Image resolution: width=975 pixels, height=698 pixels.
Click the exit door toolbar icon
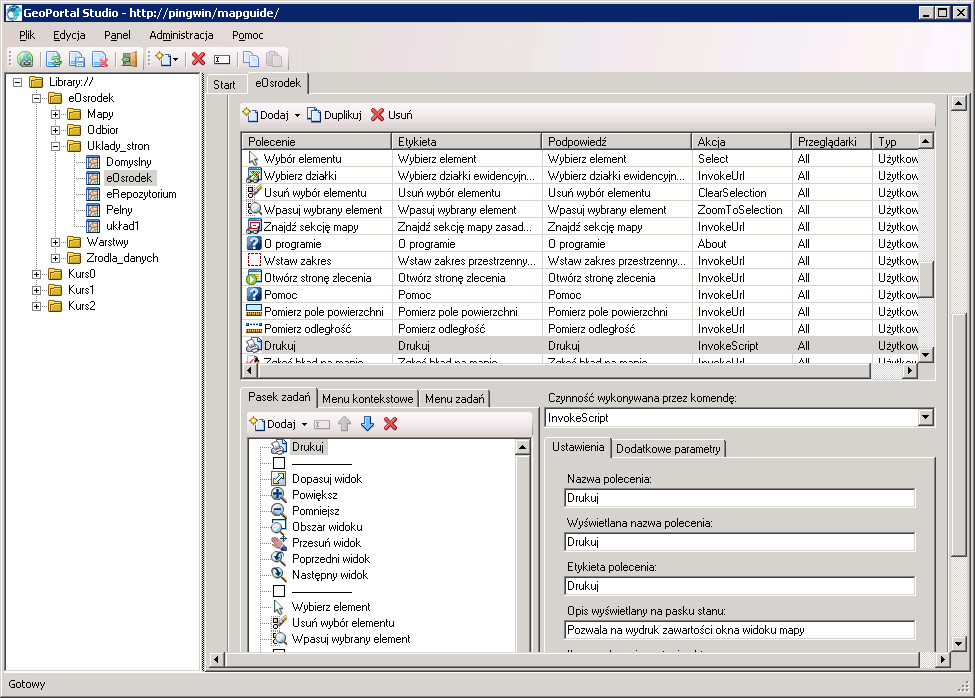click(x=129, y=59)
